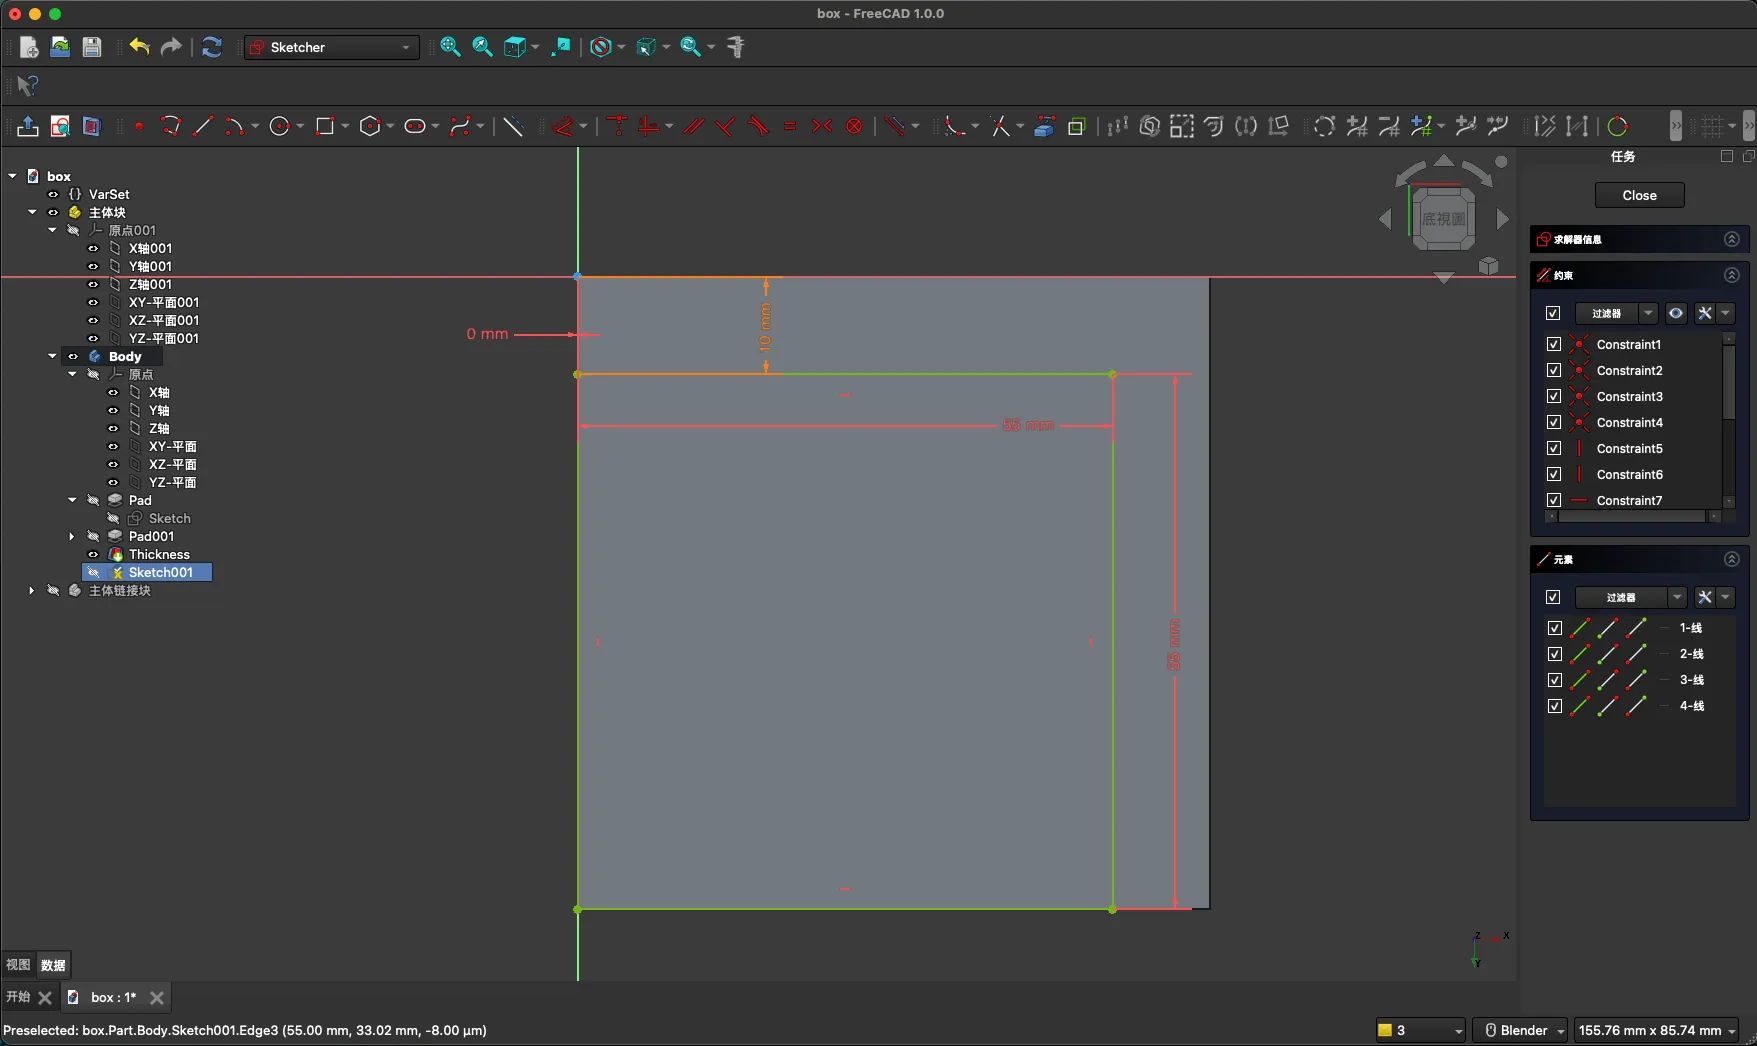Uncheck the Constraint1 checkbox

(x=1553, y=344)
